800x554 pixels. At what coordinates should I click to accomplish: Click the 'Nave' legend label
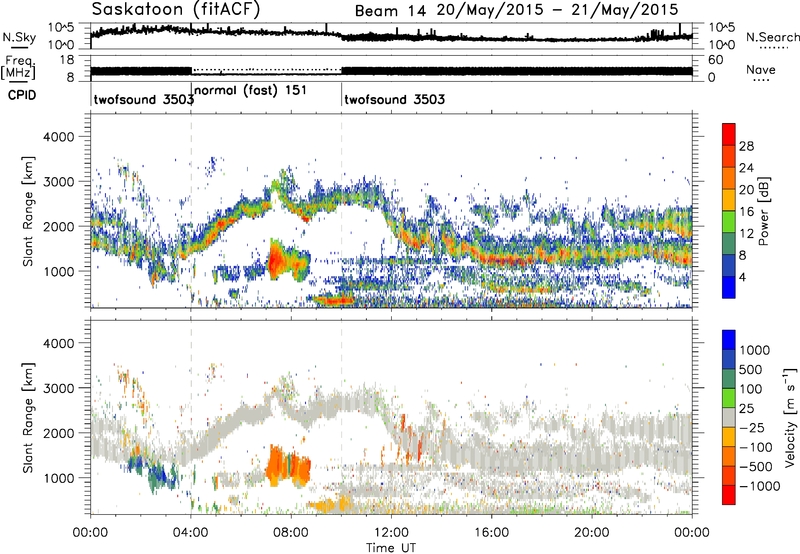tap(760, 70)
